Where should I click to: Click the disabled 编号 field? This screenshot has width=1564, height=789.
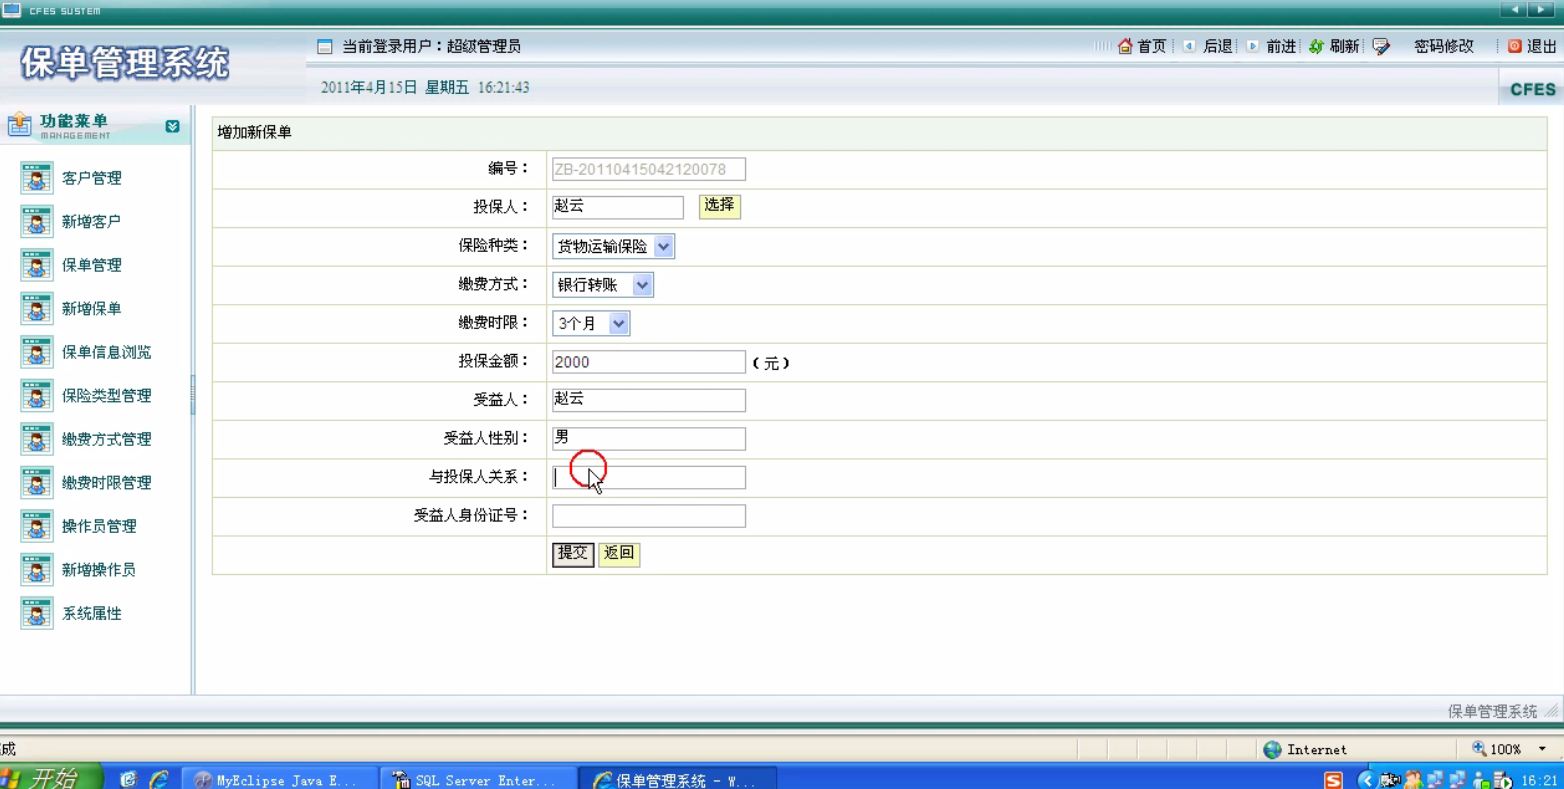(649, 169)
